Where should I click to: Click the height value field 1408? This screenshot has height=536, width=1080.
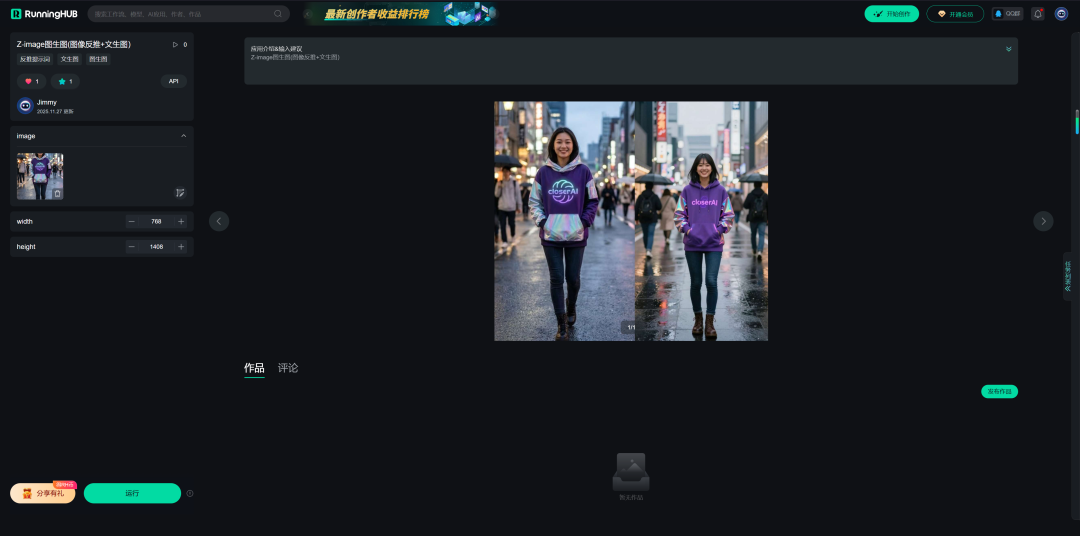156,247
